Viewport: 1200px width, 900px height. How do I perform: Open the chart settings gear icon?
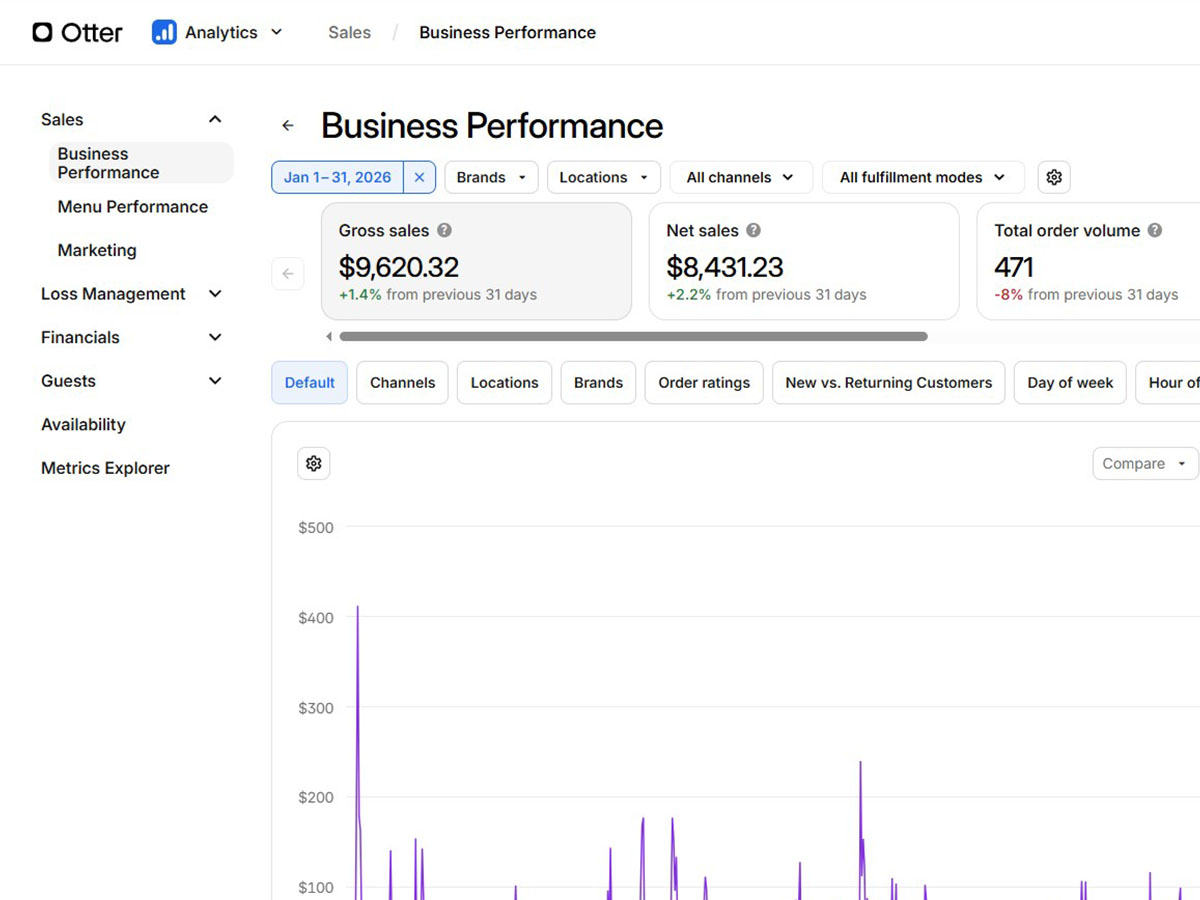coord(313,463)
